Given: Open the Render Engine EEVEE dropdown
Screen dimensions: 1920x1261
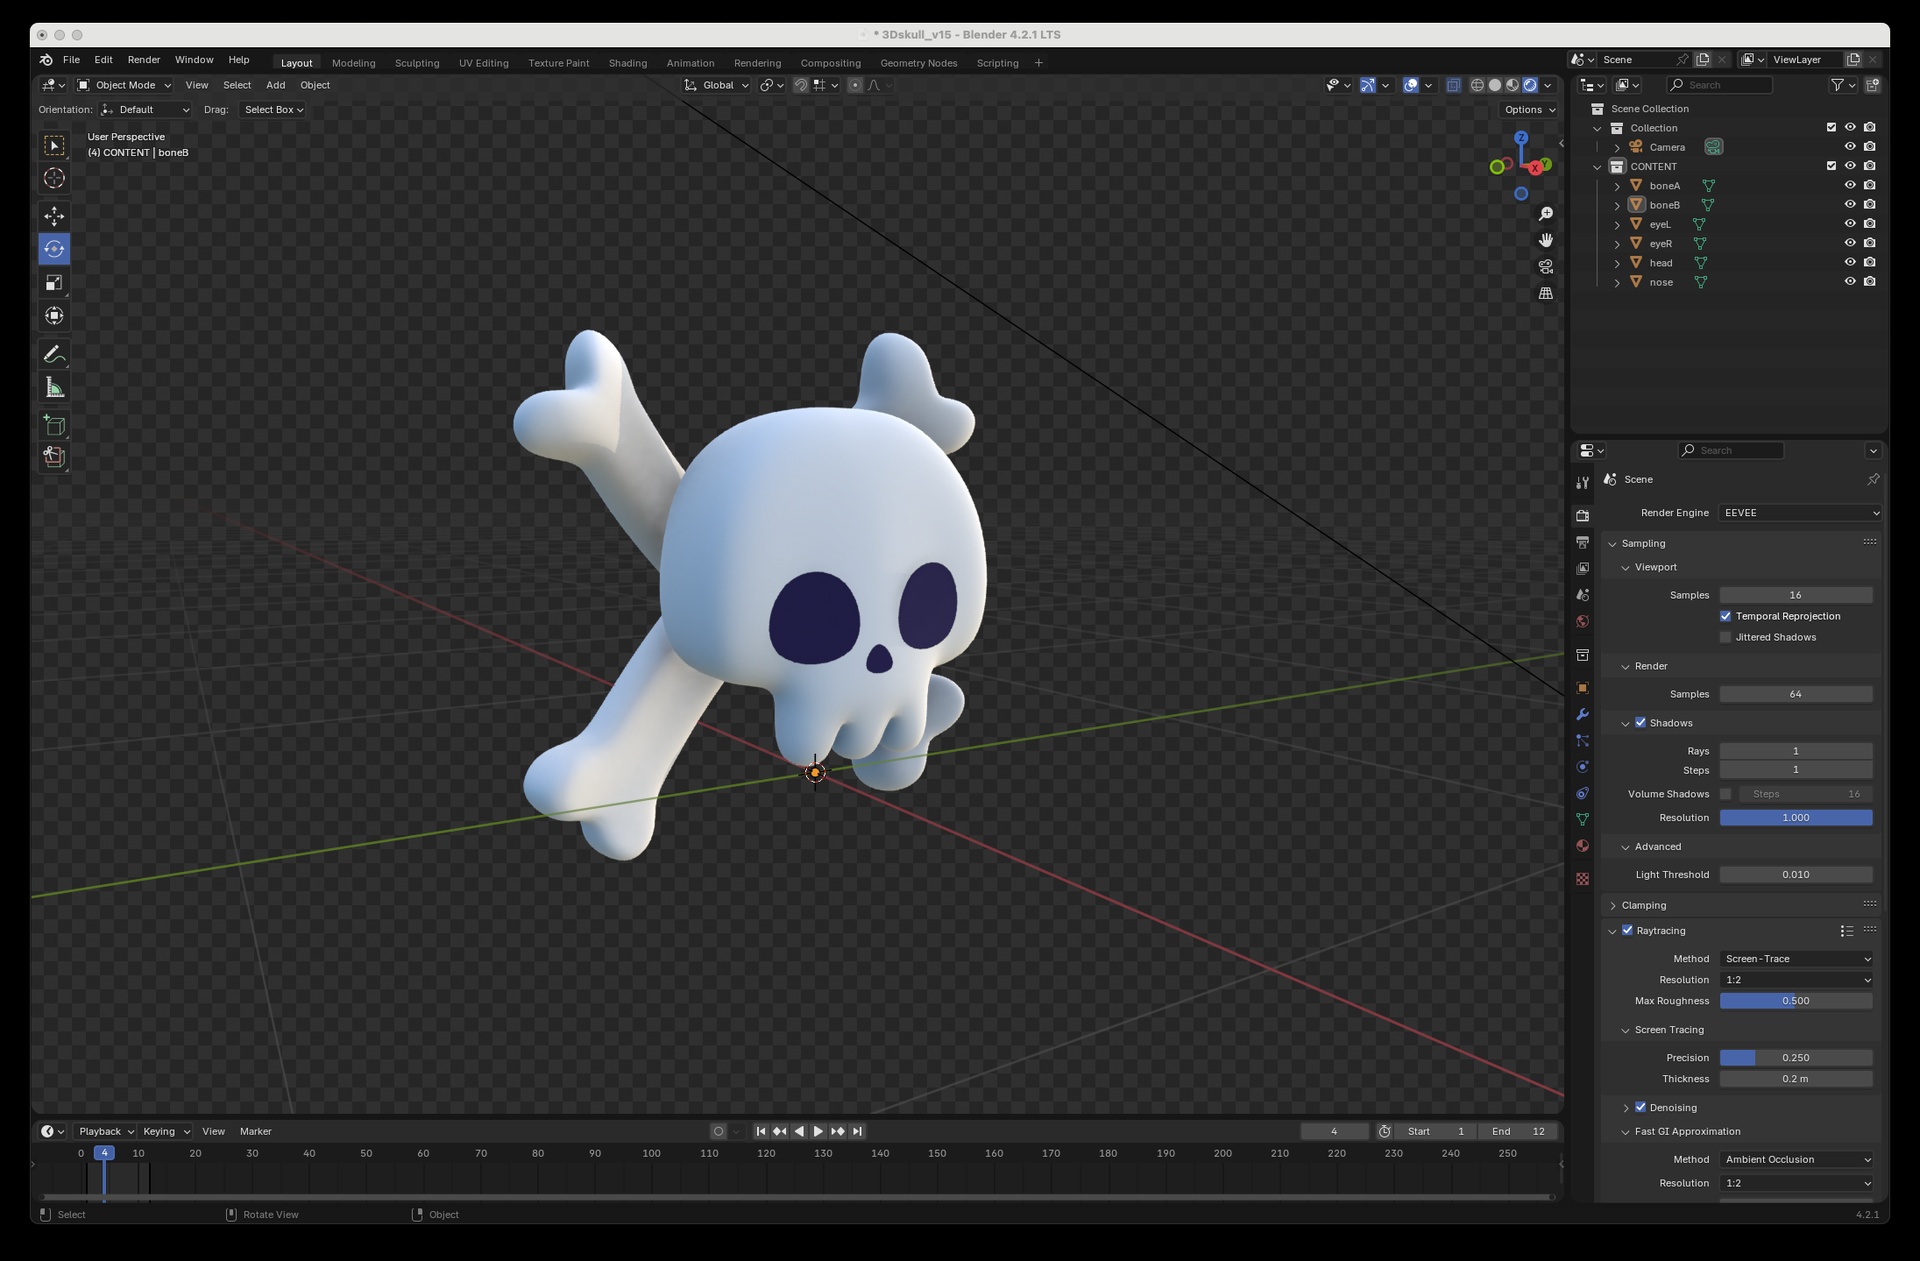Looking at the screenshot, I should click(1800, 513).
